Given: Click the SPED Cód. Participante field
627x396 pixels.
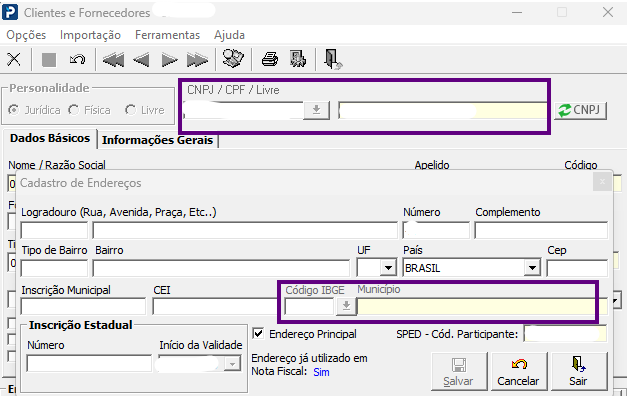Looking at the screenshot, I should [565, 334].
